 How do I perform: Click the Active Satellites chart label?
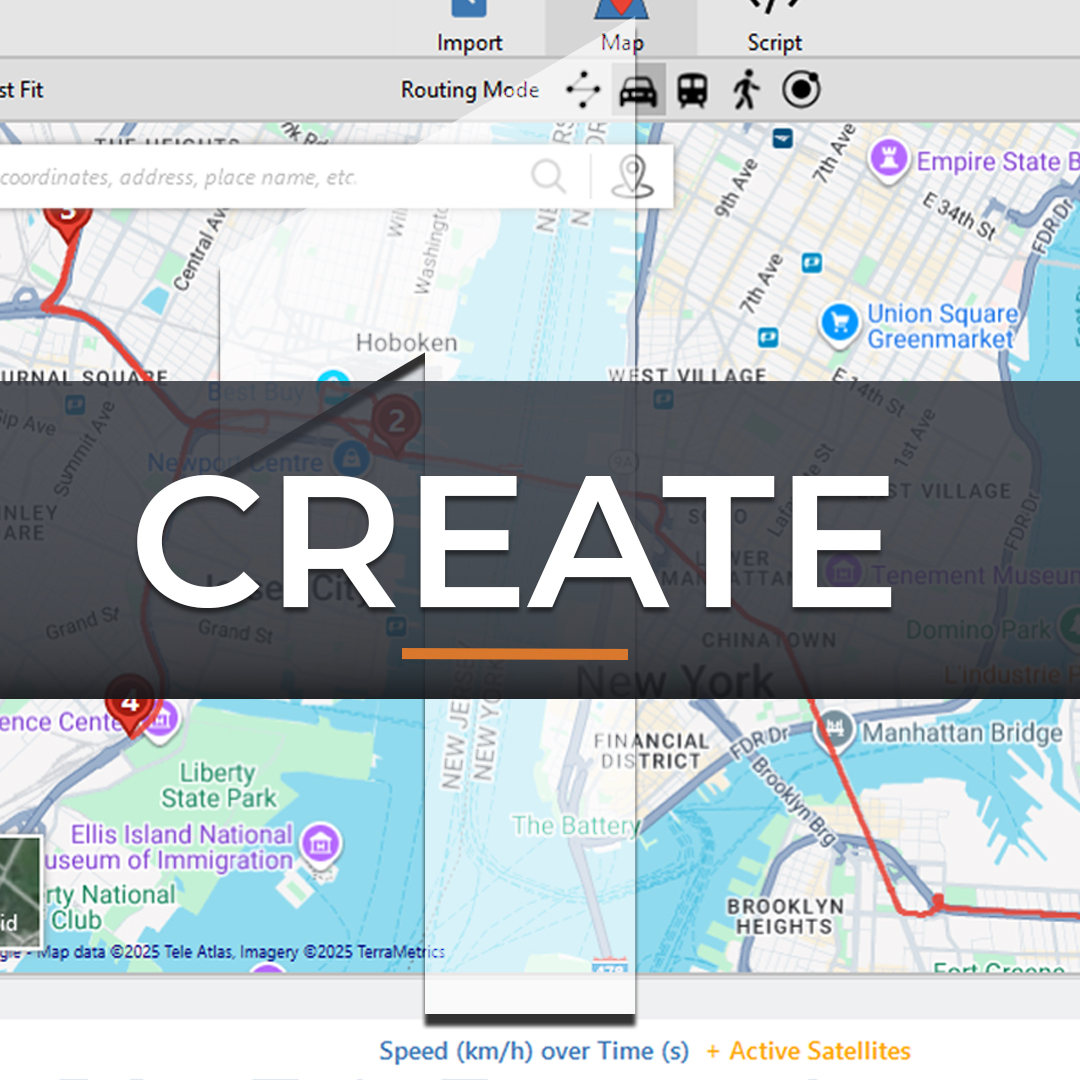tap(819, 1051)
